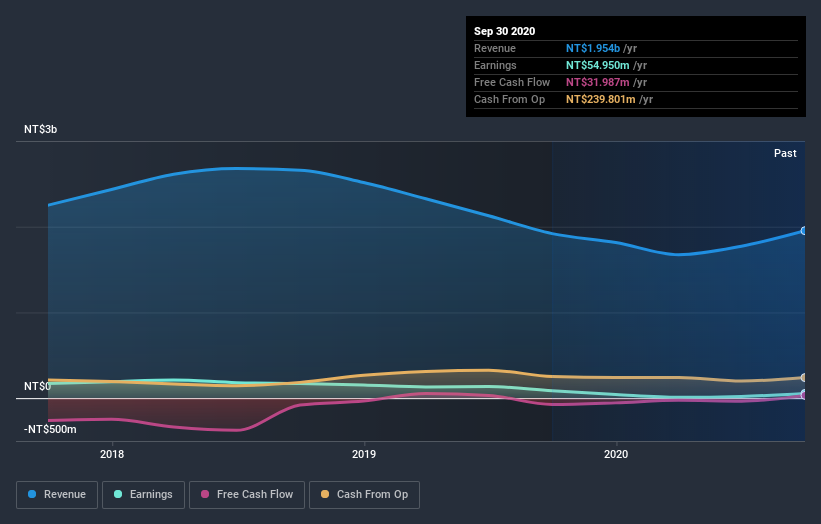Click the orange Cash From Op endpoint marker
Screen dimensions: 821x524
coord(804,377)
